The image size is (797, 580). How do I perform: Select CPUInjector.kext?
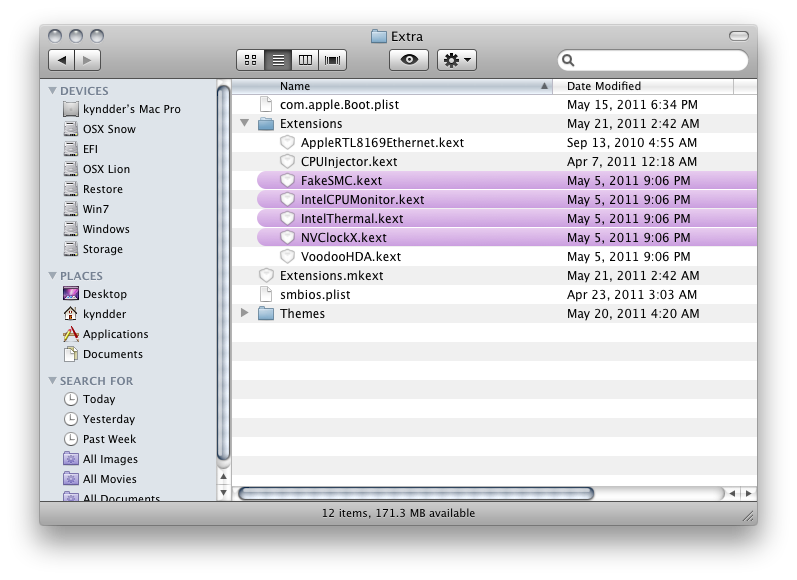pos(349,162)
